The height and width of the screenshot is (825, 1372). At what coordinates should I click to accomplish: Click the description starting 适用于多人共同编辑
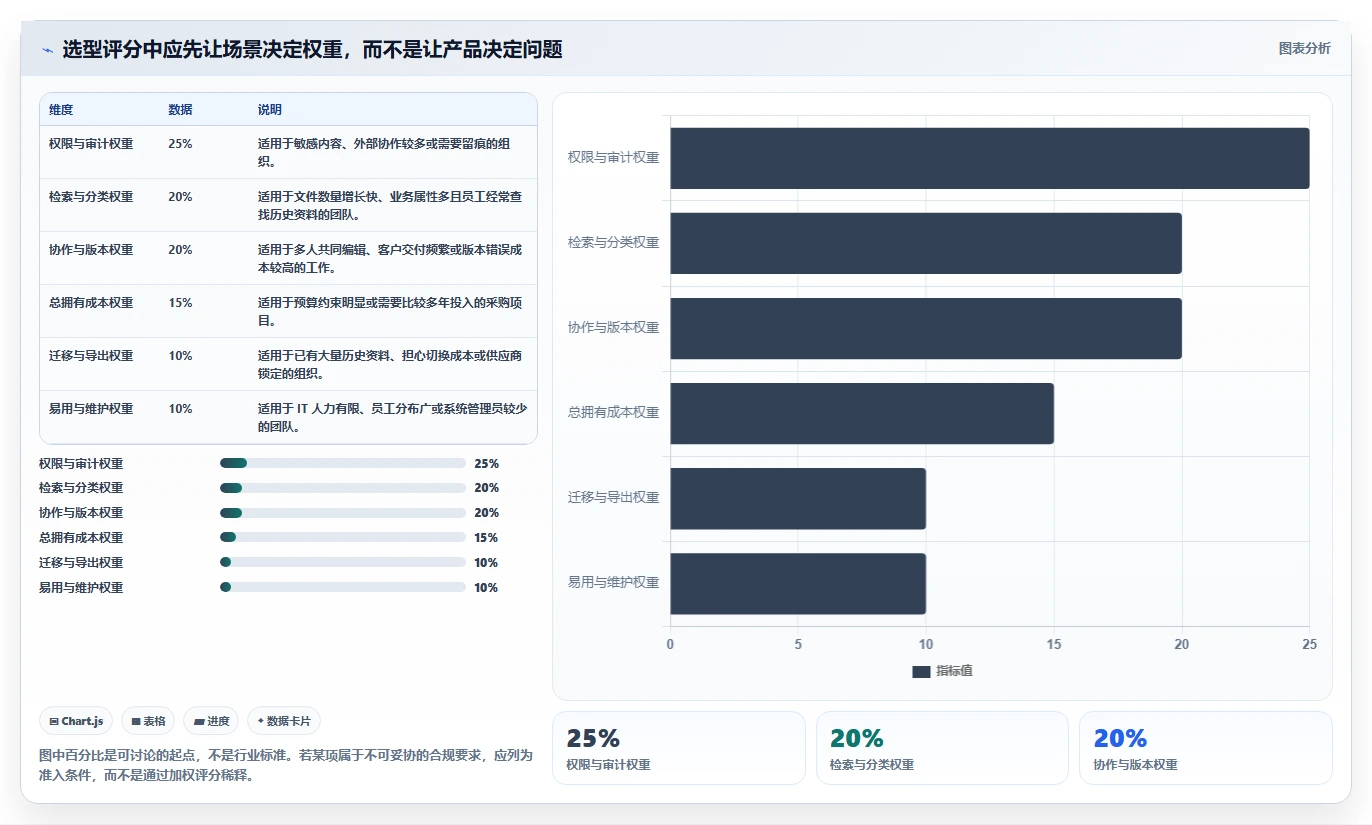(390, 258)
